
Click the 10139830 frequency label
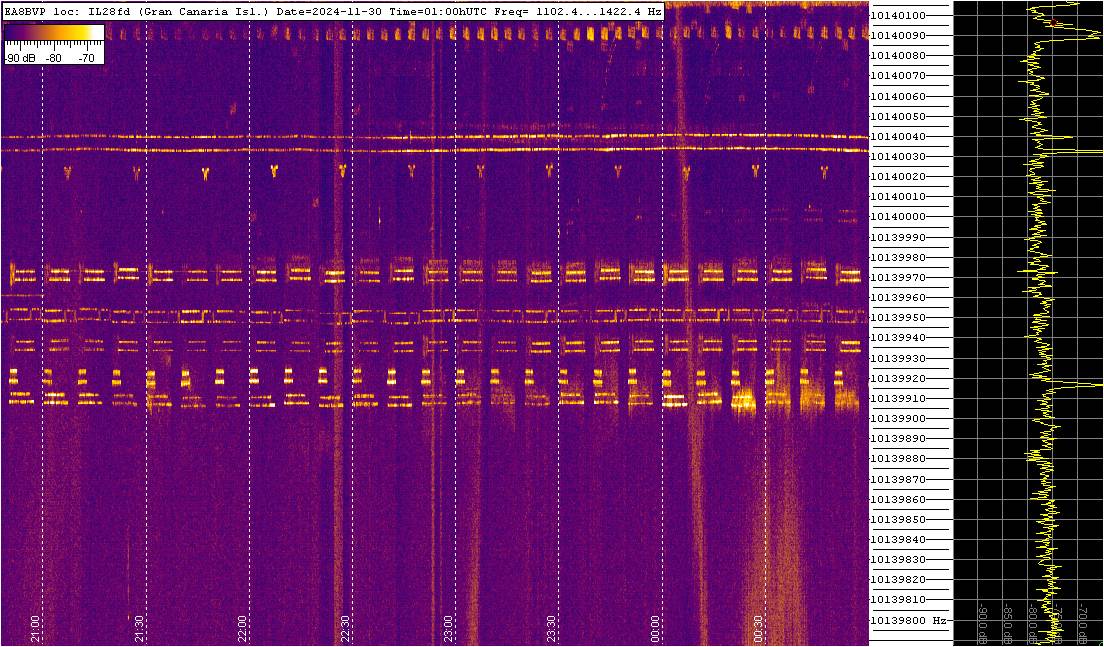898,560
